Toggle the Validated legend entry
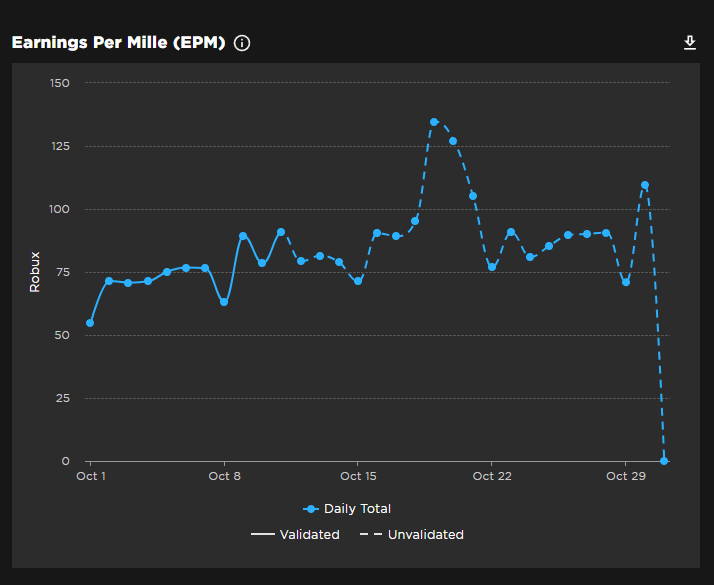 (295, 535)
